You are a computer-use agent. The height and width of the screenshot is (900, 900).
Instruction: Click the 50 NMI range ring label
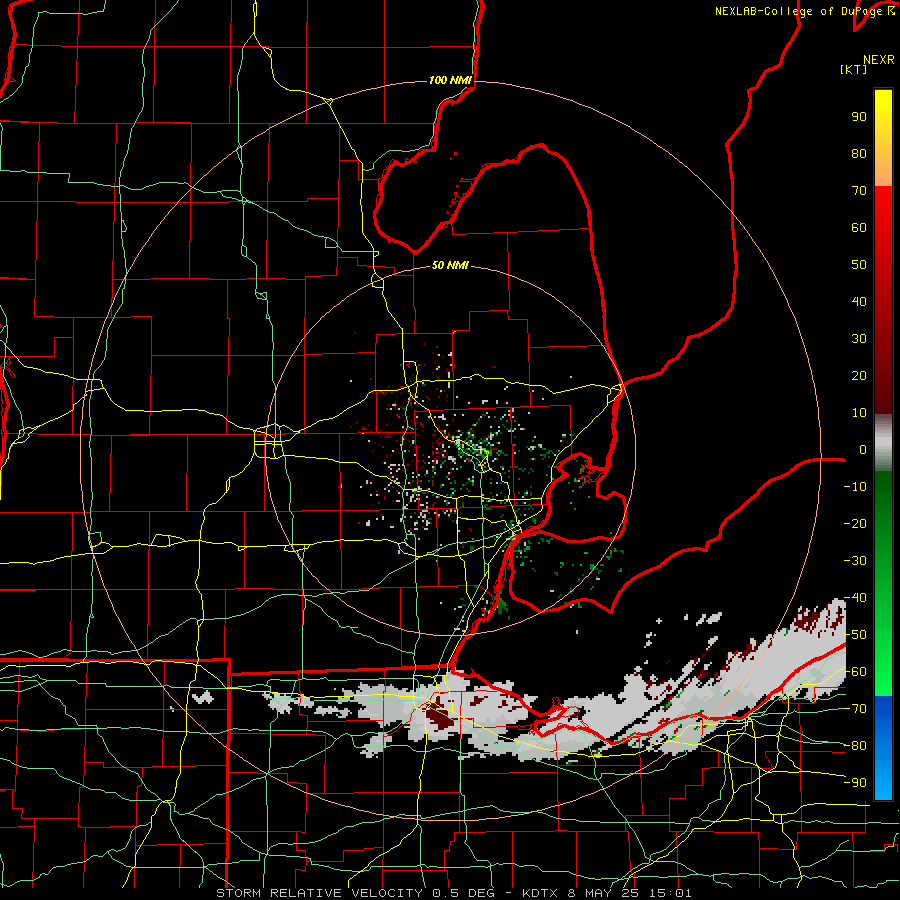tap(450, 265)
